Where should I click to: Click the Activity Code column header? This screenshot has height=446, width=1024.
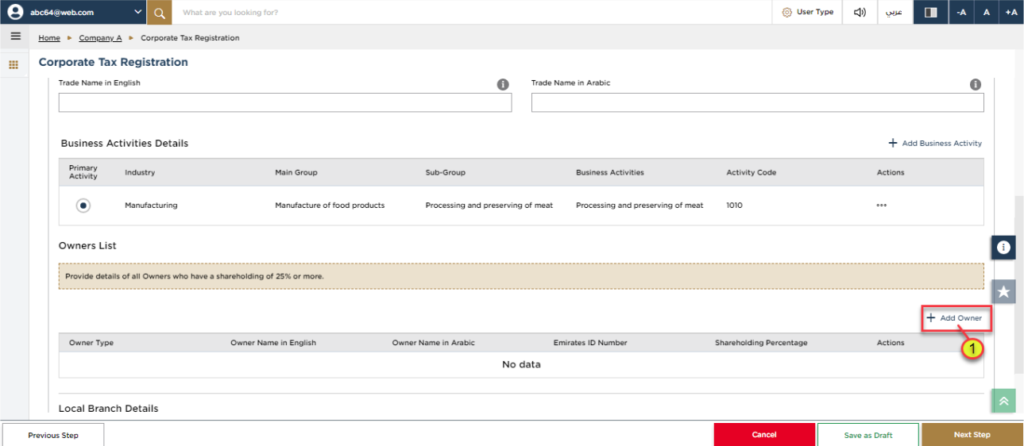tap(751, 172)
